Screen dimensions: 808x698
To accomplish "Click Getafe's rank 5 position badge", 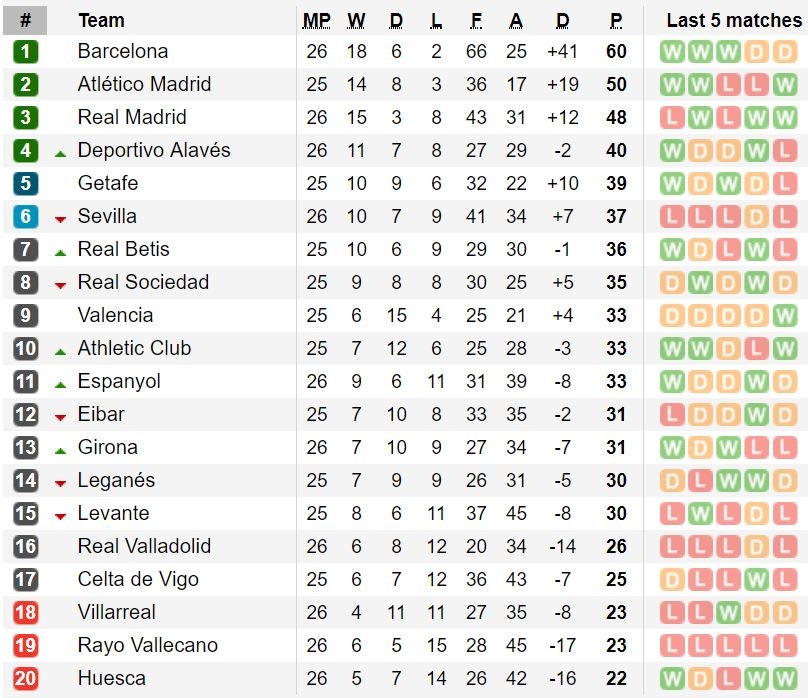I will coord(25,184).
